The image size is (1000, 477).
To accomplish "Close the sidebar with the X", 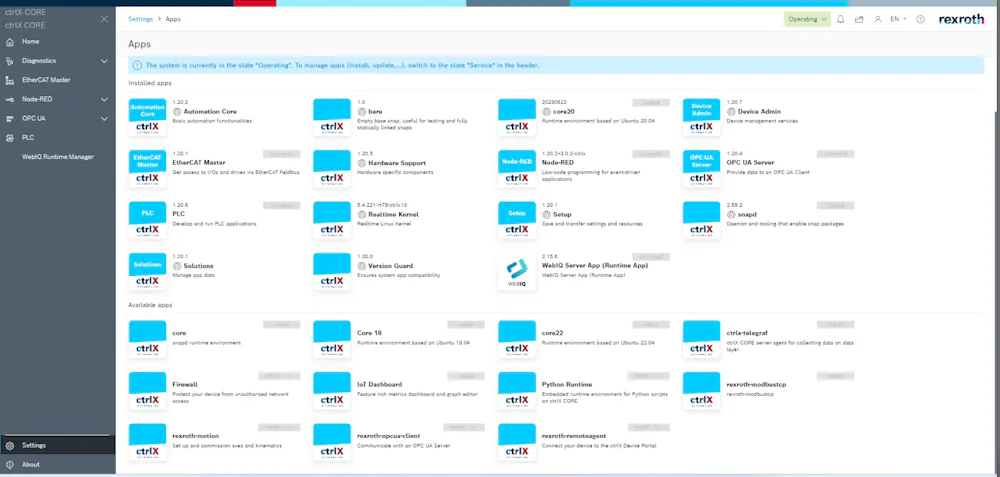I will click(105, 19).
